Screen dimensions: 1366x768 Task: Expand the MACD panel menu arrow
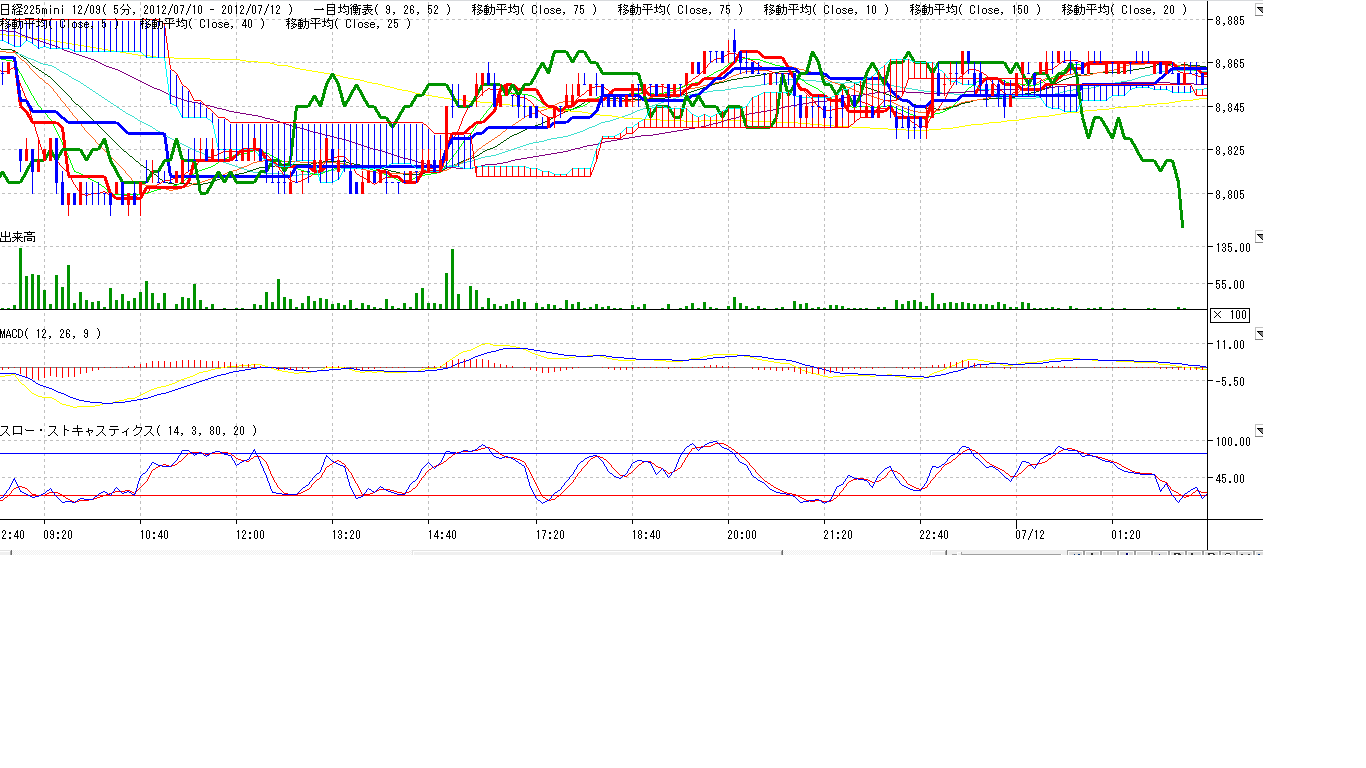coord(1259,332)
